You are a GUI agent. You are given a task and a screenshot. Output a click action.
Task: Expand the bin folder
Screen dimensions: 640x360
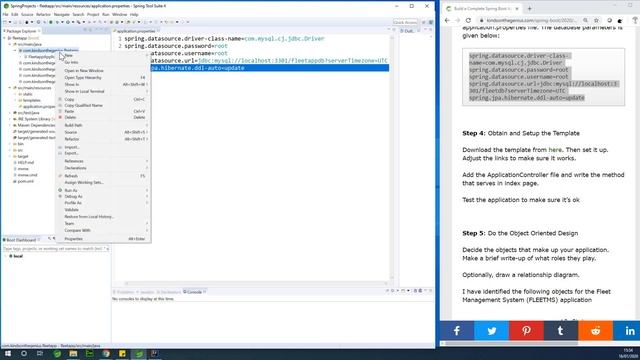[10, 144]
